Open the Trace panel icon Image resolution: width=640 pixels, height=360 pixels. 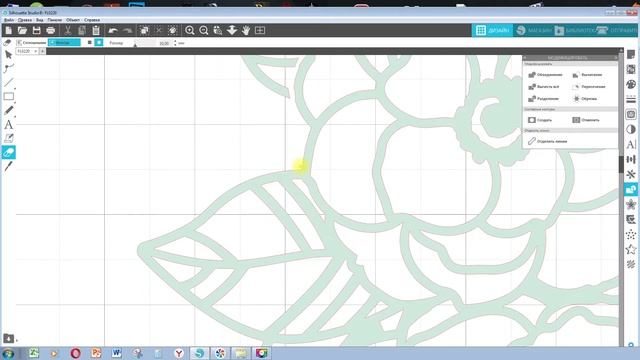[x=631, y=114]
